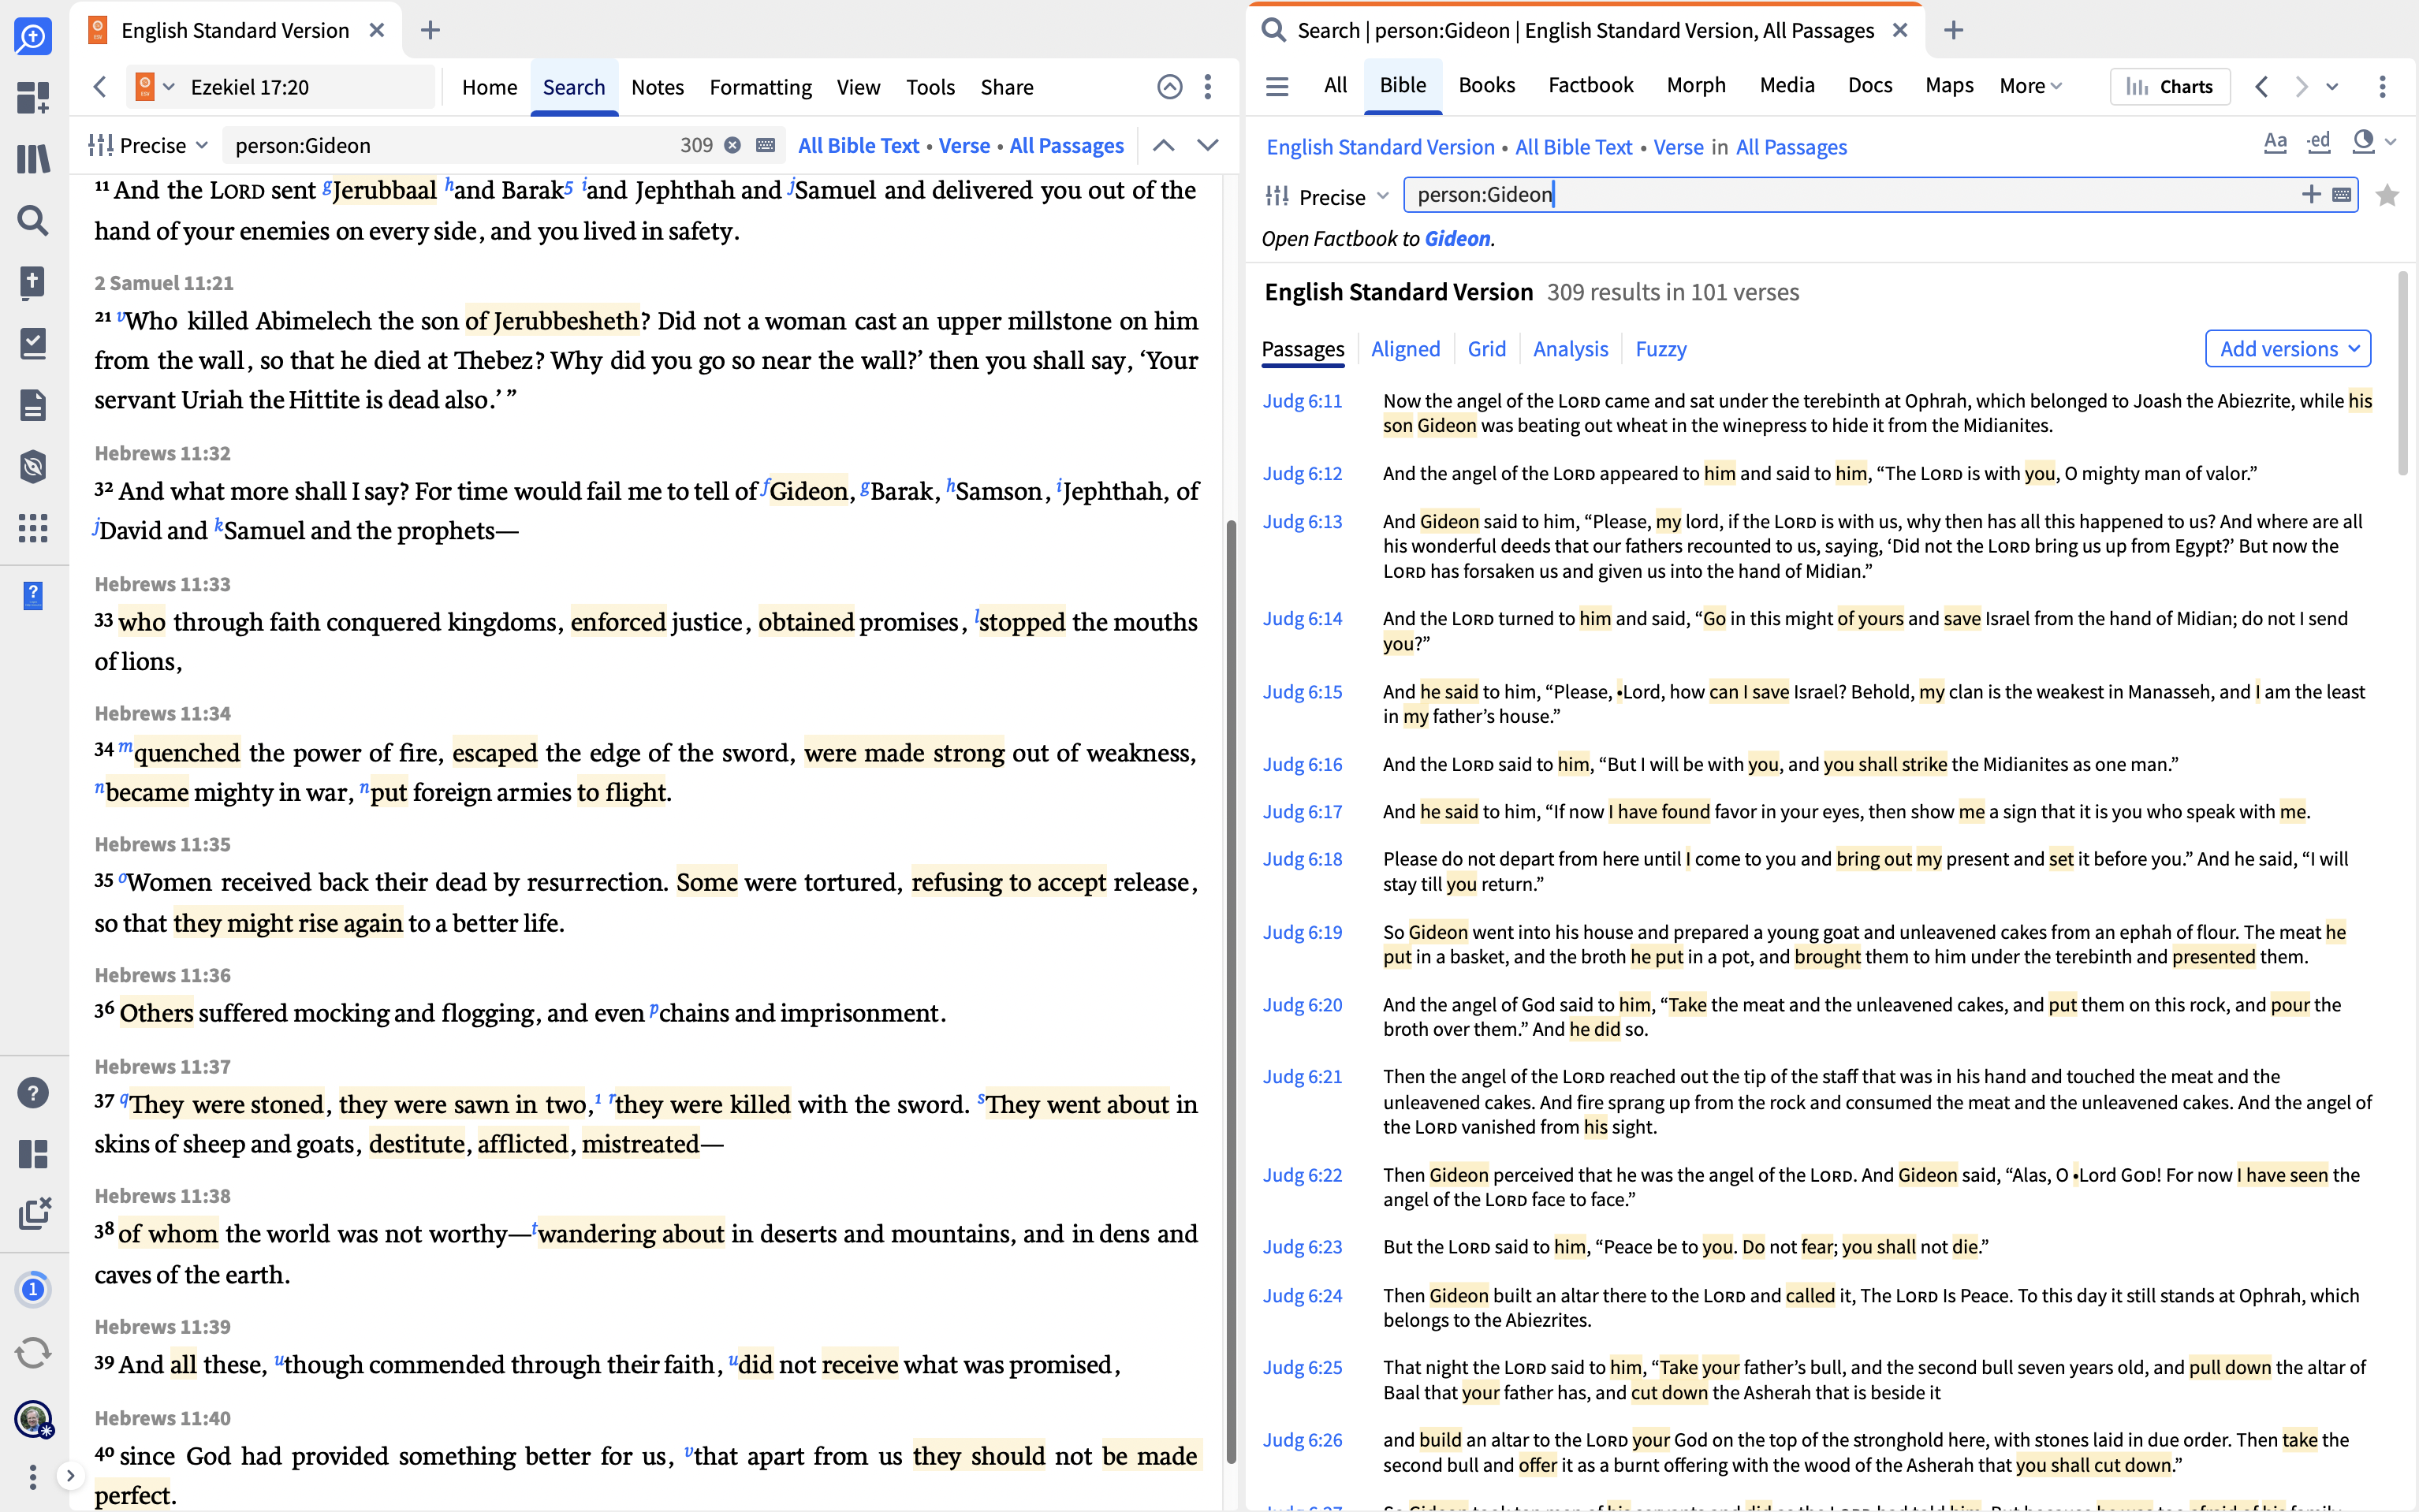Jump to previous search result arrow

(x=1163, y=145)
